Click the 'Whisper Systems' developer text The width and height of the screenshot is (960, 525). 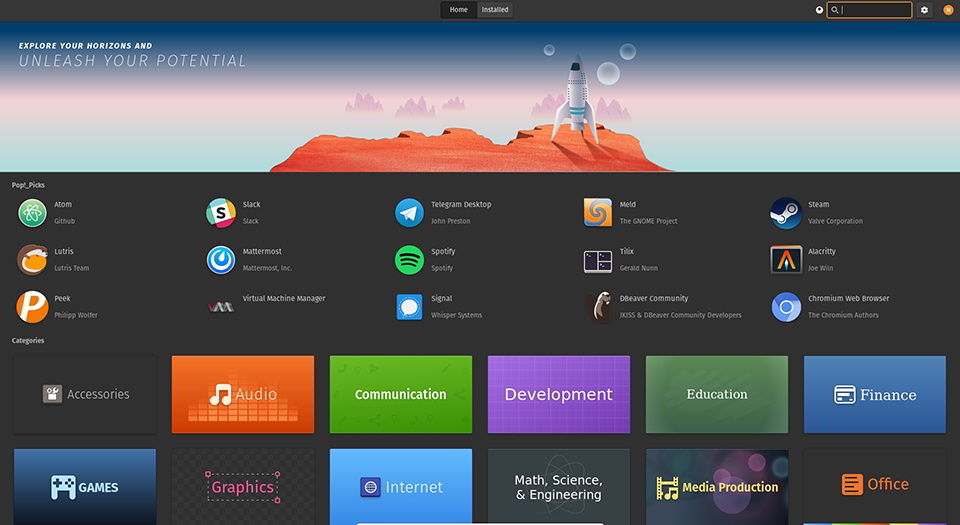456,315
